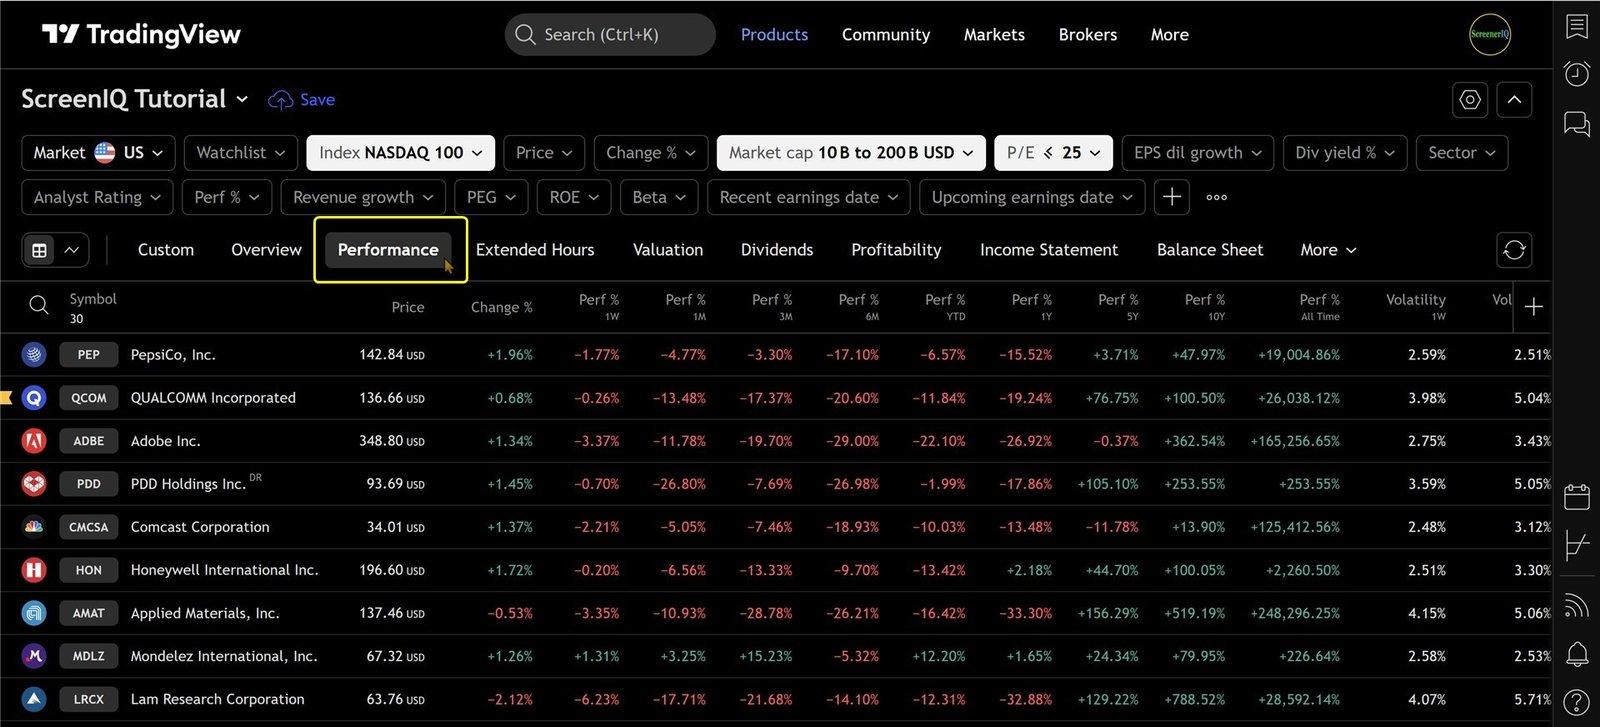Collapse filters with the up chevron button
The height and width of the screenshot is (727, 1600).
pos(1514,100)
